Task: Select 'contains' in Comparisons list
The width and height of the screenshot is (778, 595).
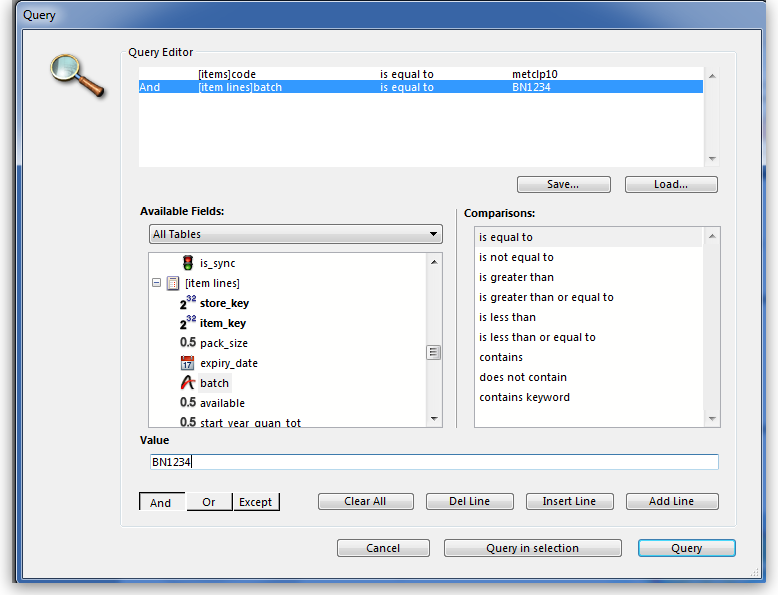Action: pos(501,357)
